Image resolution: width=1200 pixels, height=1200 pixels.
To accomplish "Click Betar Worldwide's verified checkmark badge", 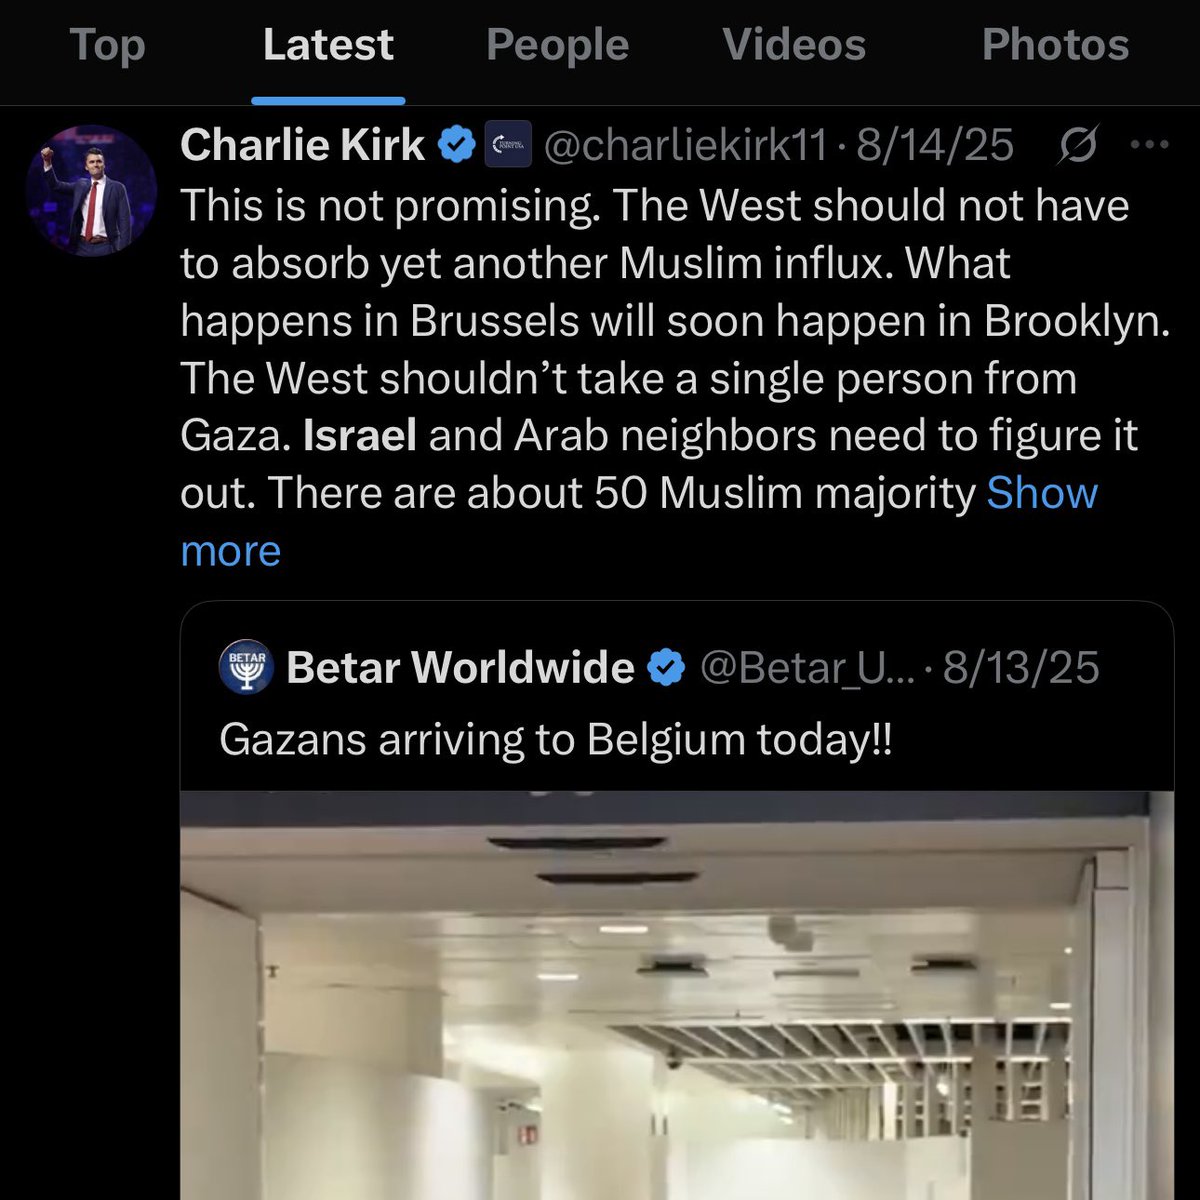I will pyautogui.click(x=665, y=667).
